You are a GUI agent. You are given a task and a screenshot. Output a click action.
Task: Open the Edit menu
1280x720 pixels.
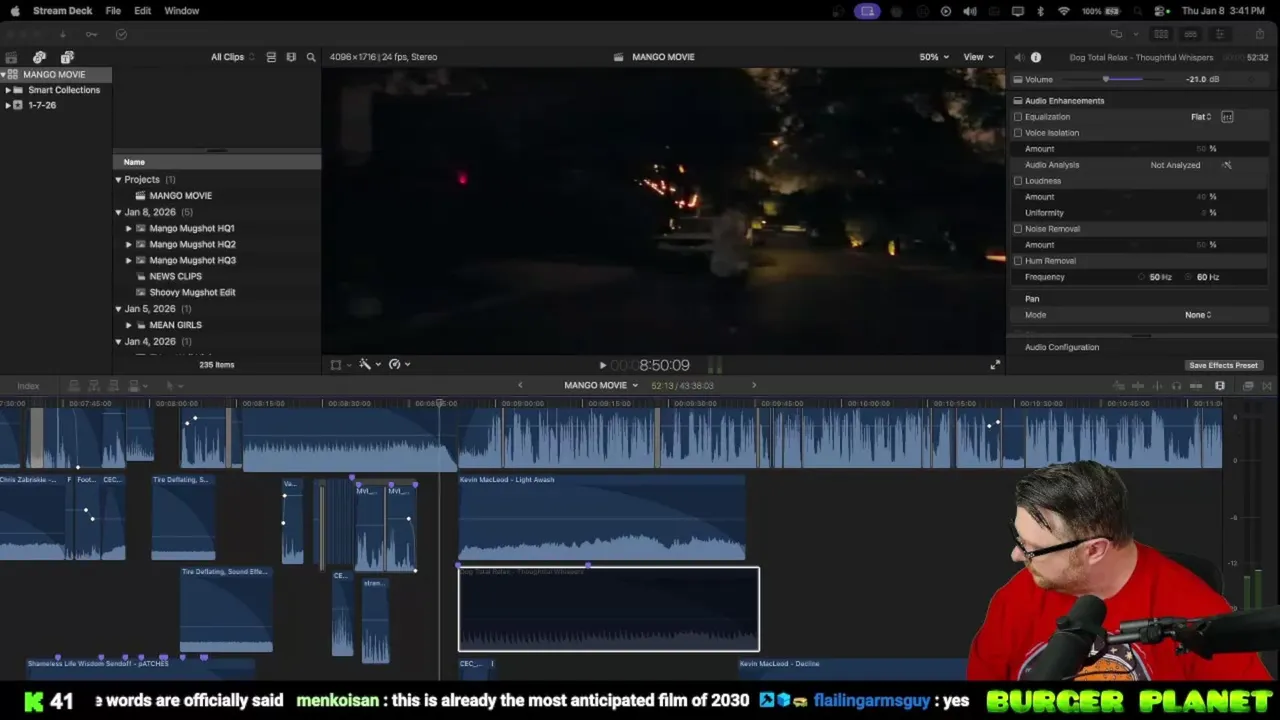pos(143,11)
